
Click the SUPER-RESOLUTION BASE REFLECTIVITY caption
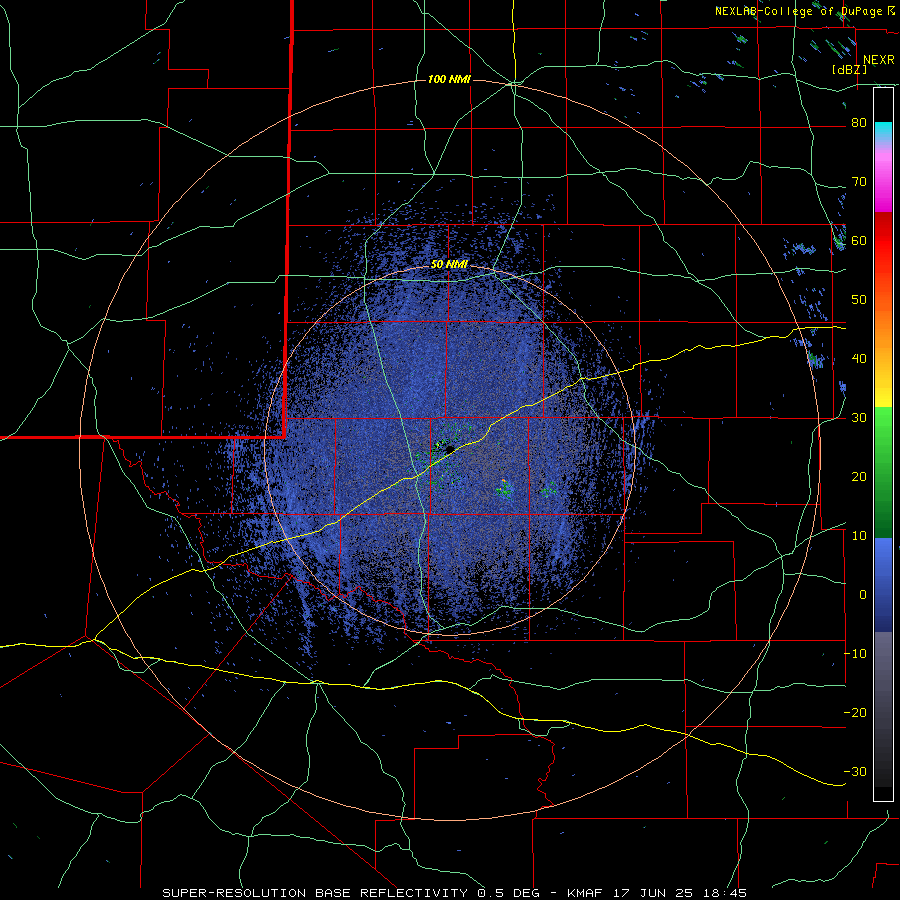[x=315, y=893]
